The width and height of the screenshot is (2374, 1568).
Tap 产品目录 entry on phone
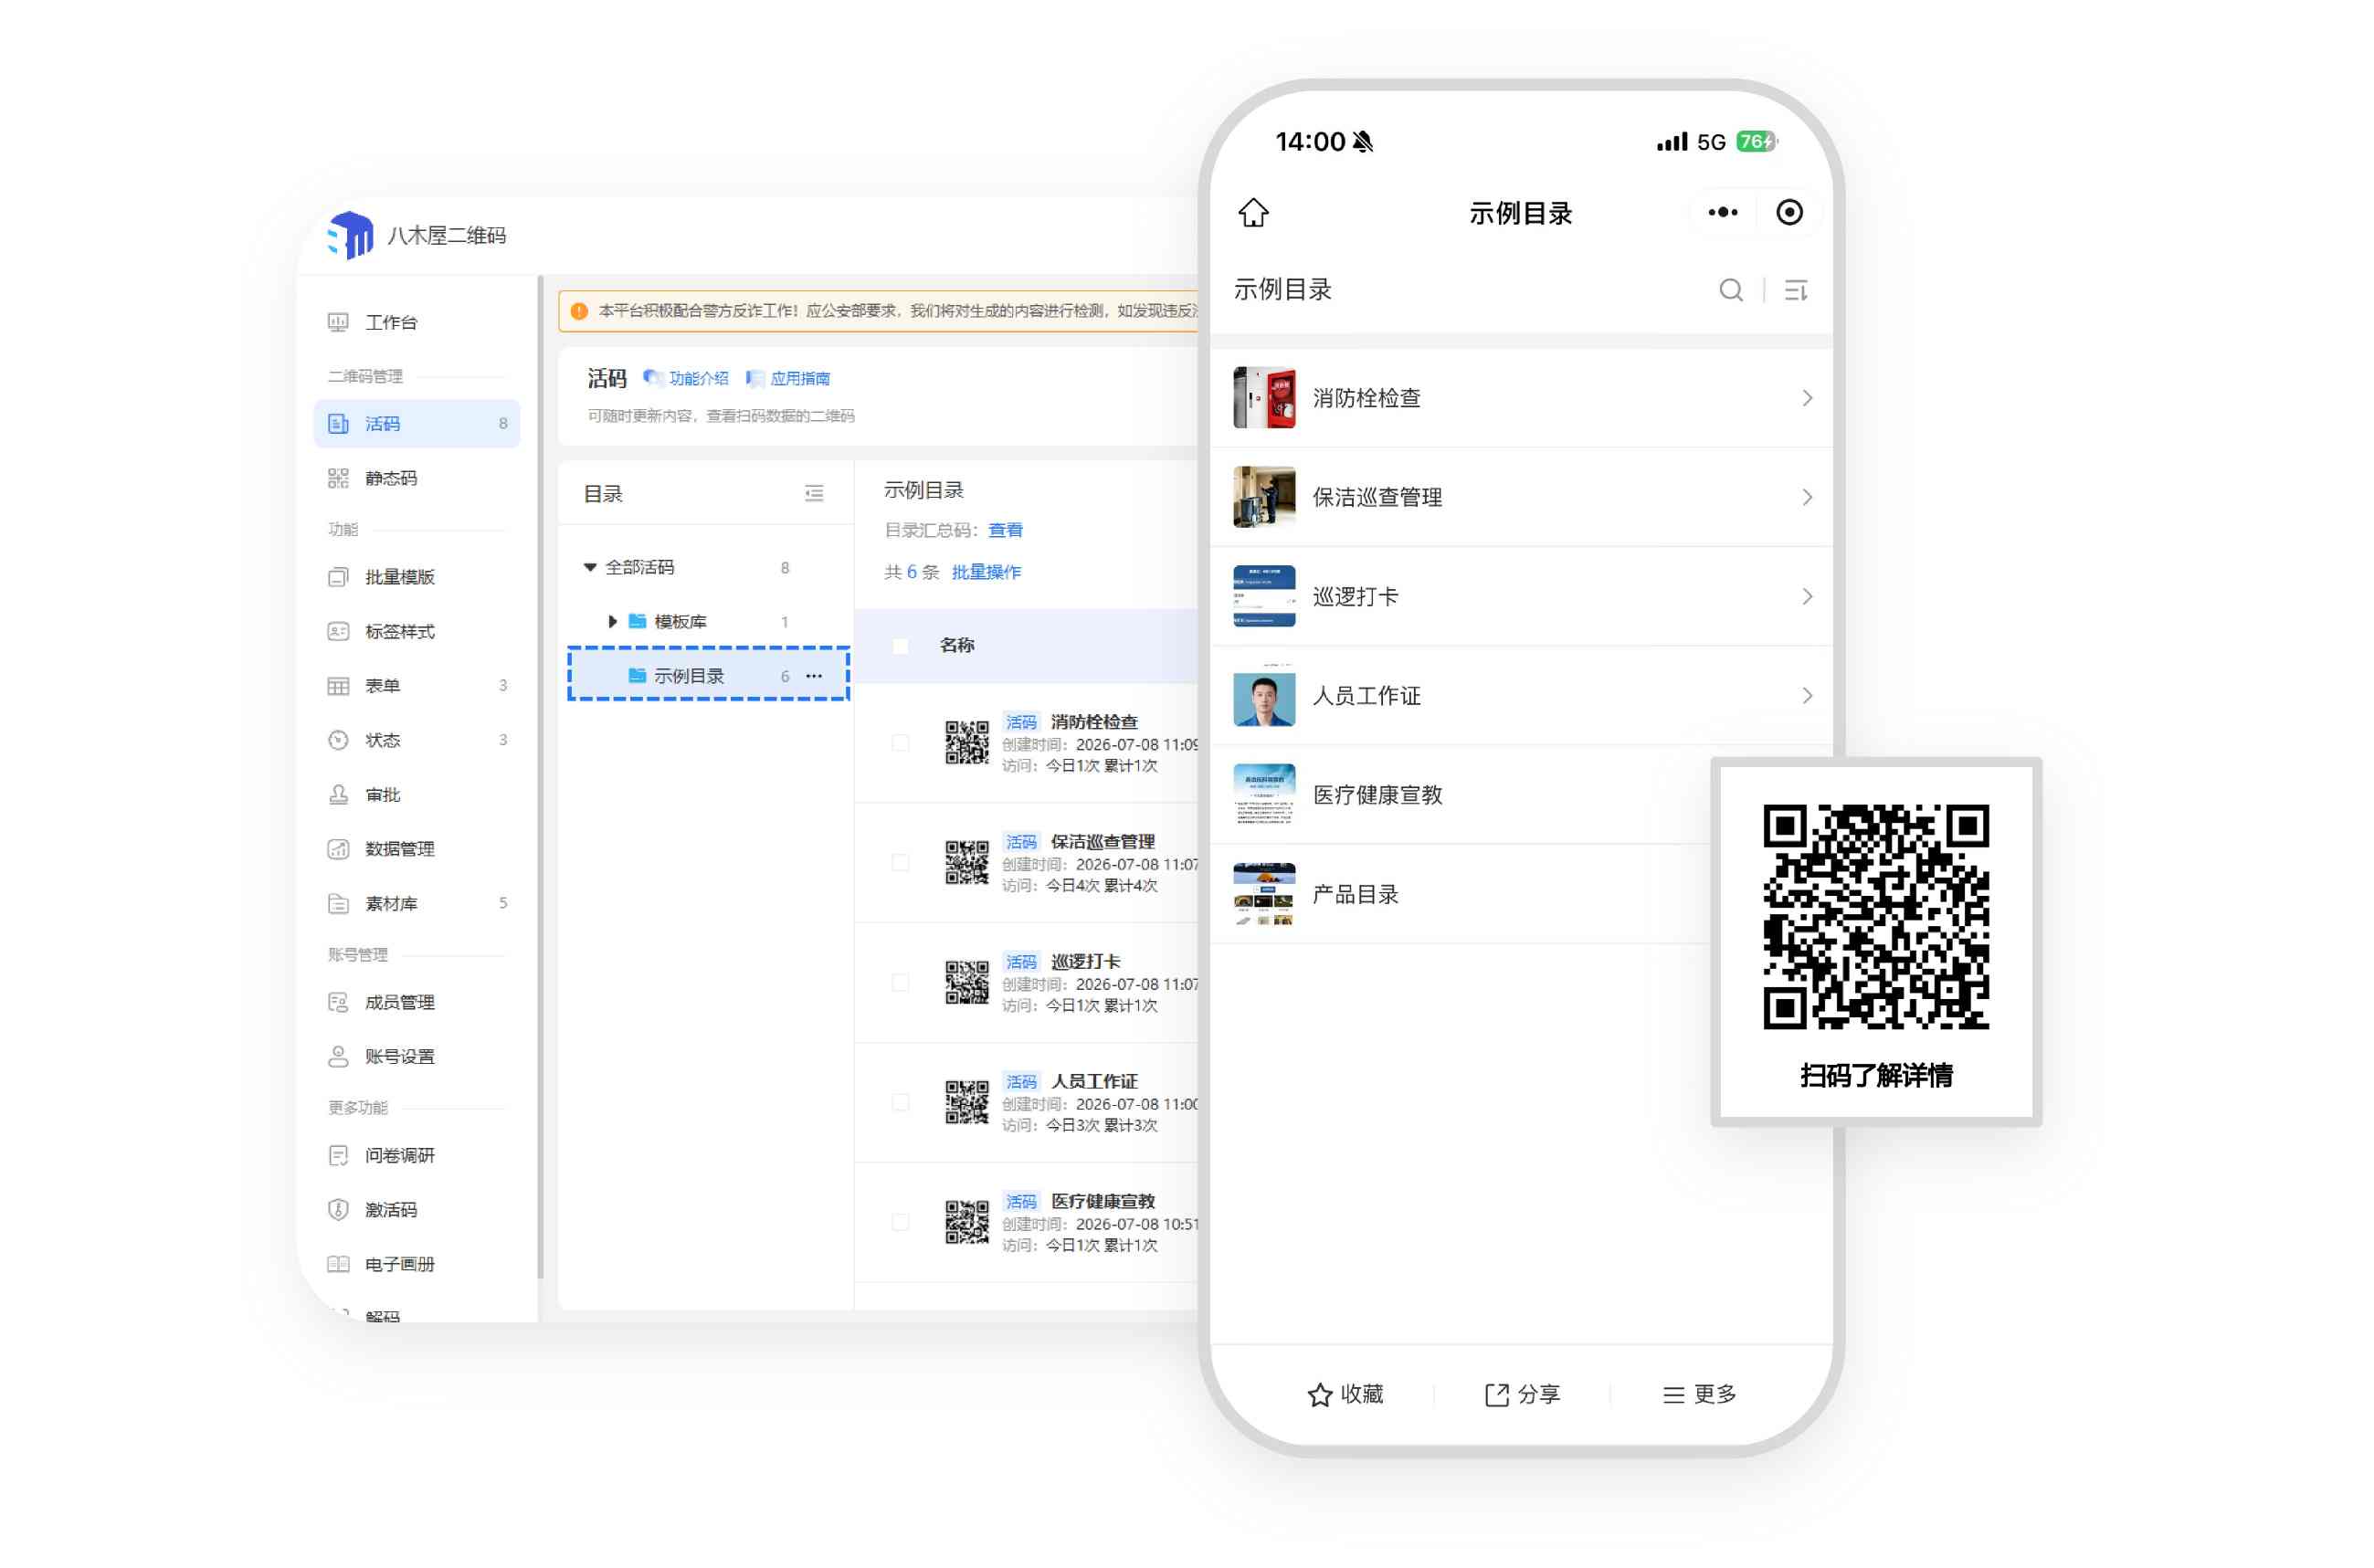(x=1461, y=893)
